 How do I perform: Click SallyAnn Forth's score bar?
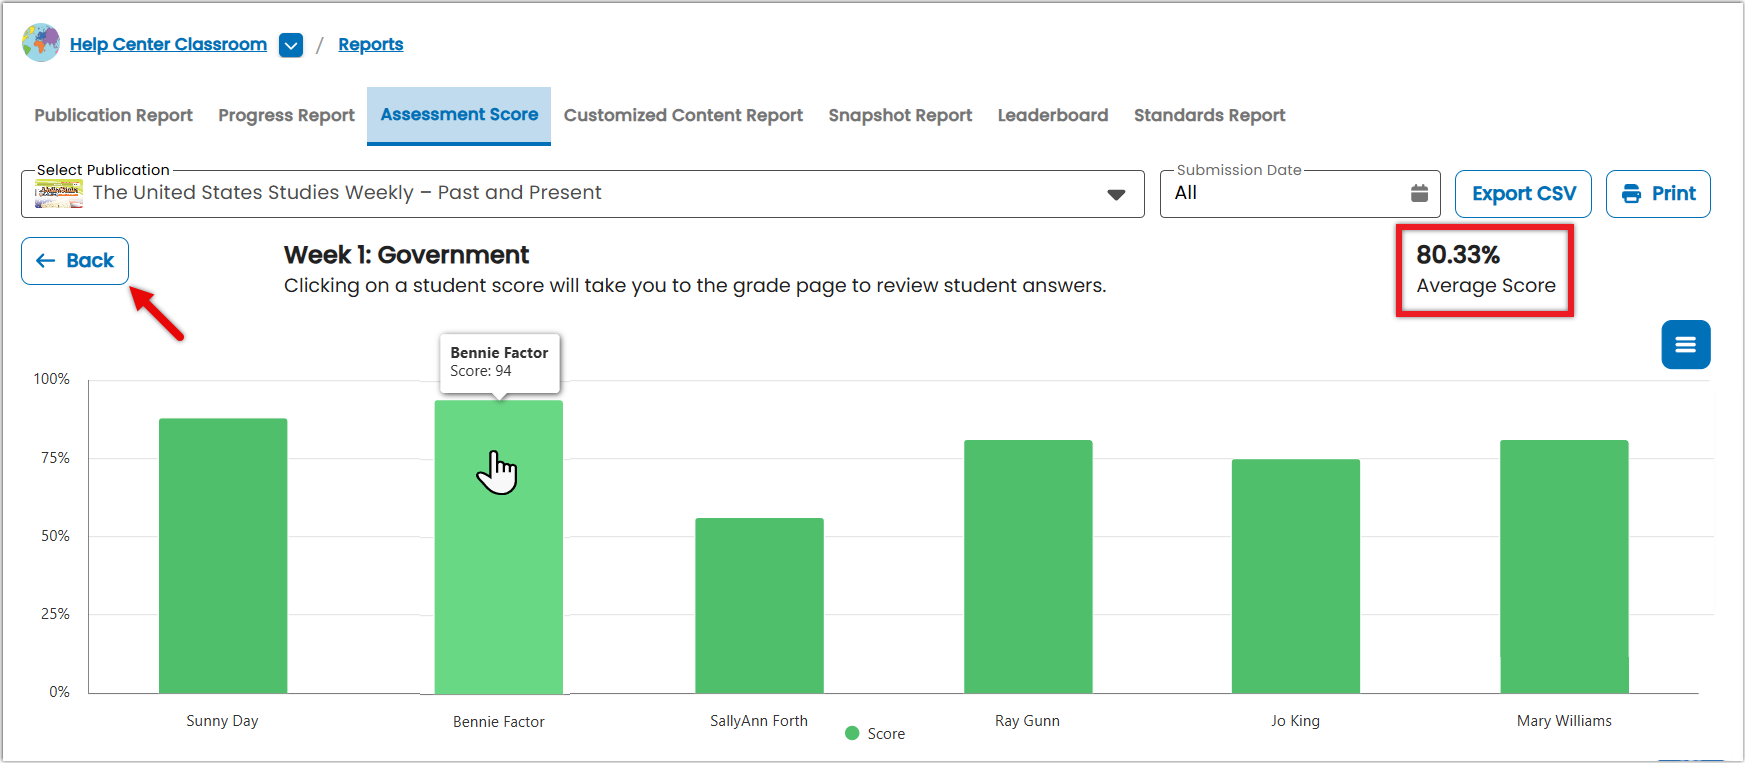(760, 606)
